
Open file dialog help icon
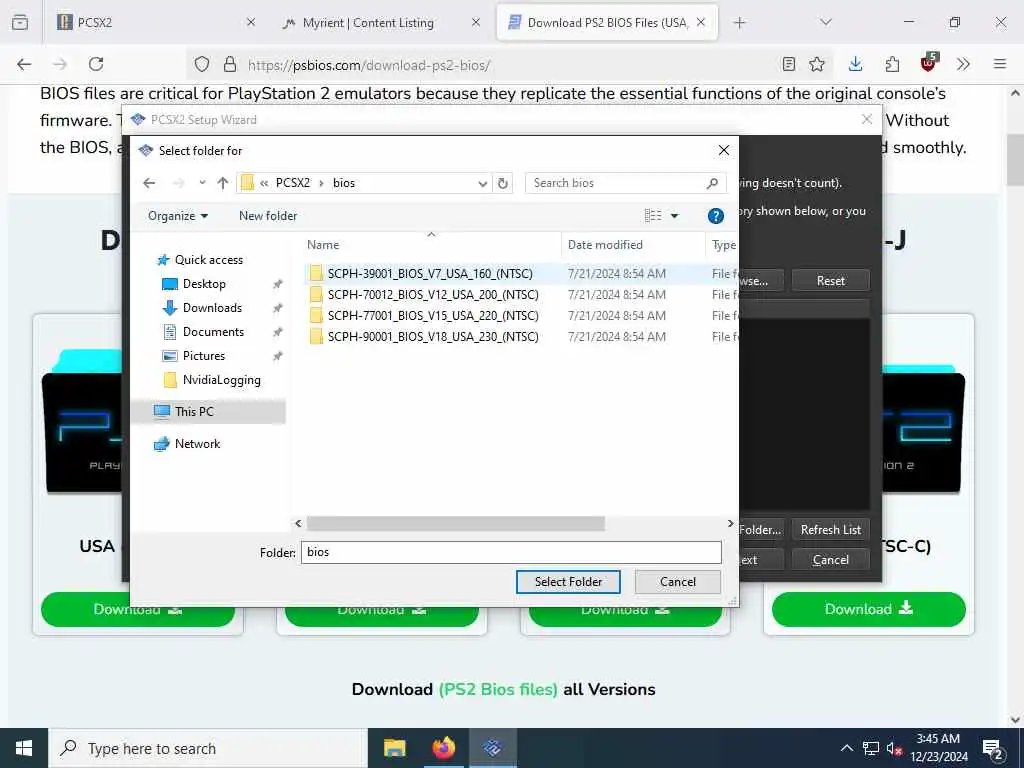coord(716,216)
